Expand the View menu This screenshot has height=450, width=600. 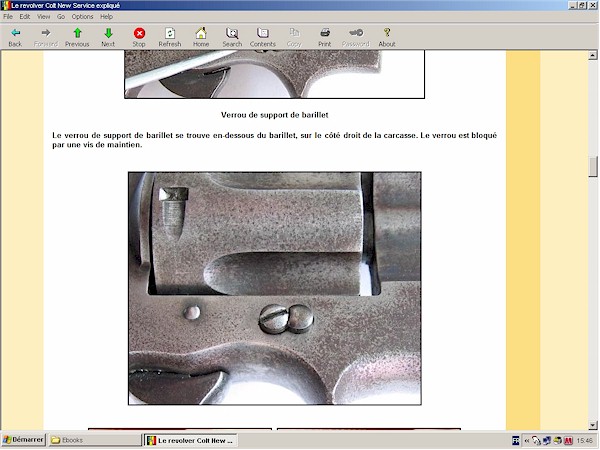pyautogui.click(x=43, y=17)
